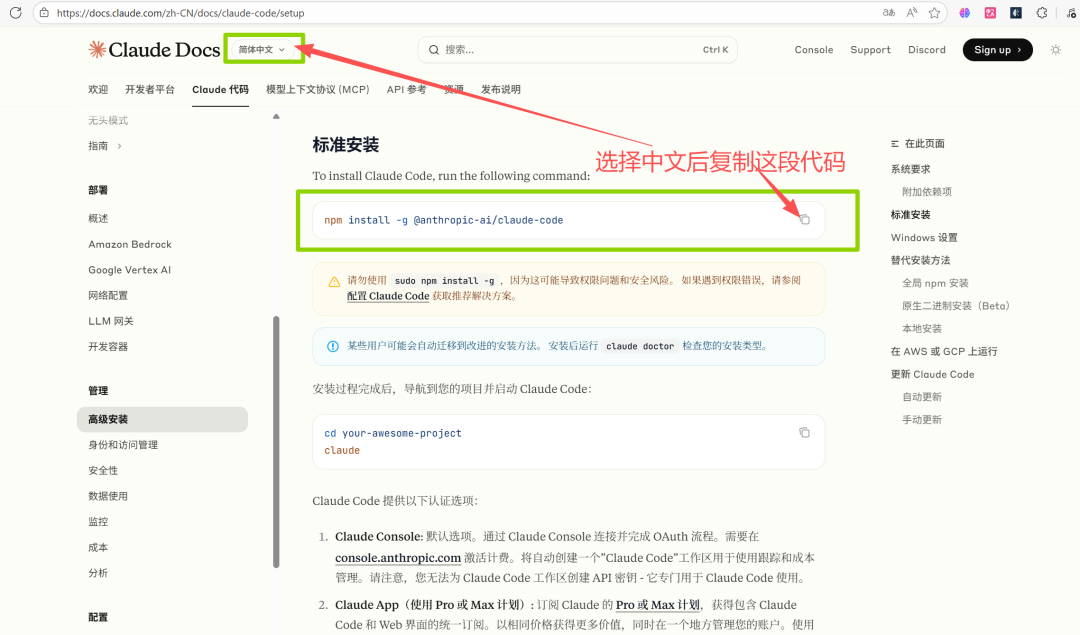
Task: Expand the 指南 sidebar section
Action: [105, 146]
